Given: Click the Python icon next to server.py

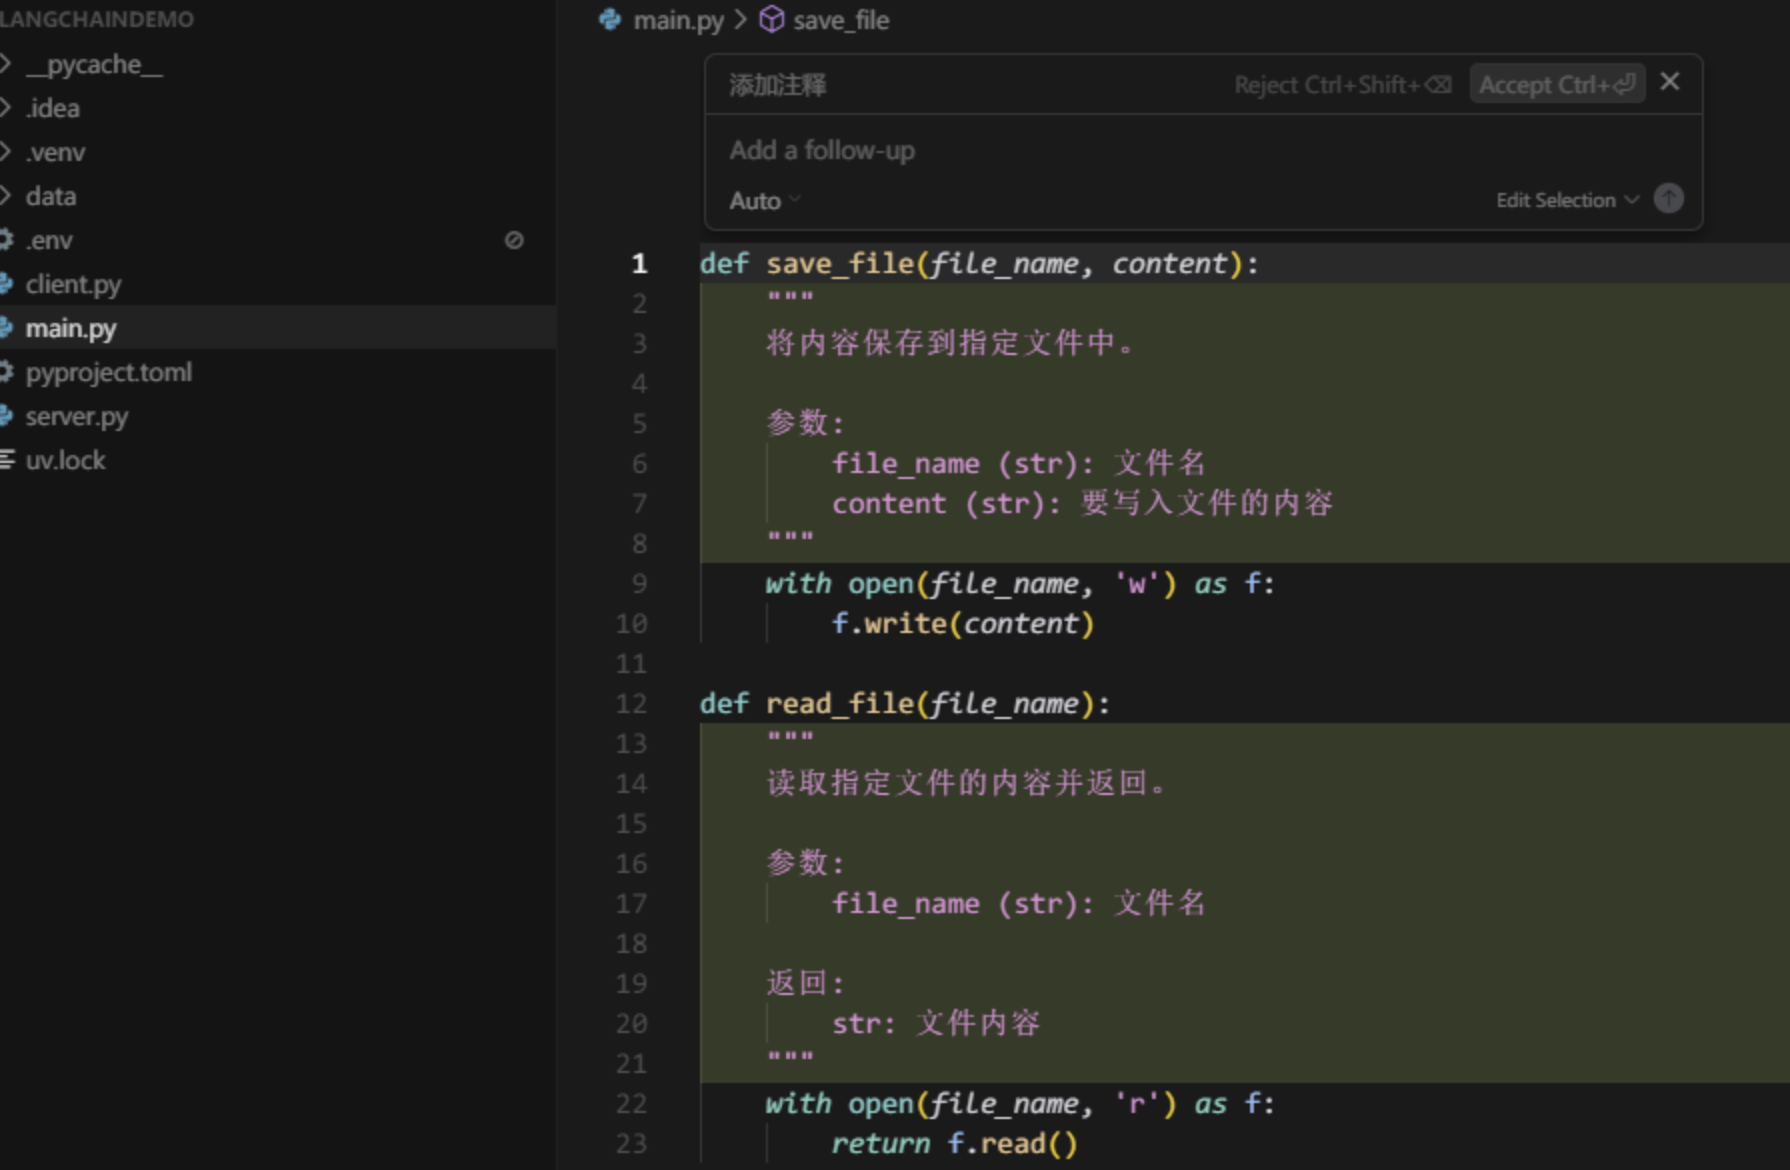Looking at the screenshot, I should click(x=6, y=416).
